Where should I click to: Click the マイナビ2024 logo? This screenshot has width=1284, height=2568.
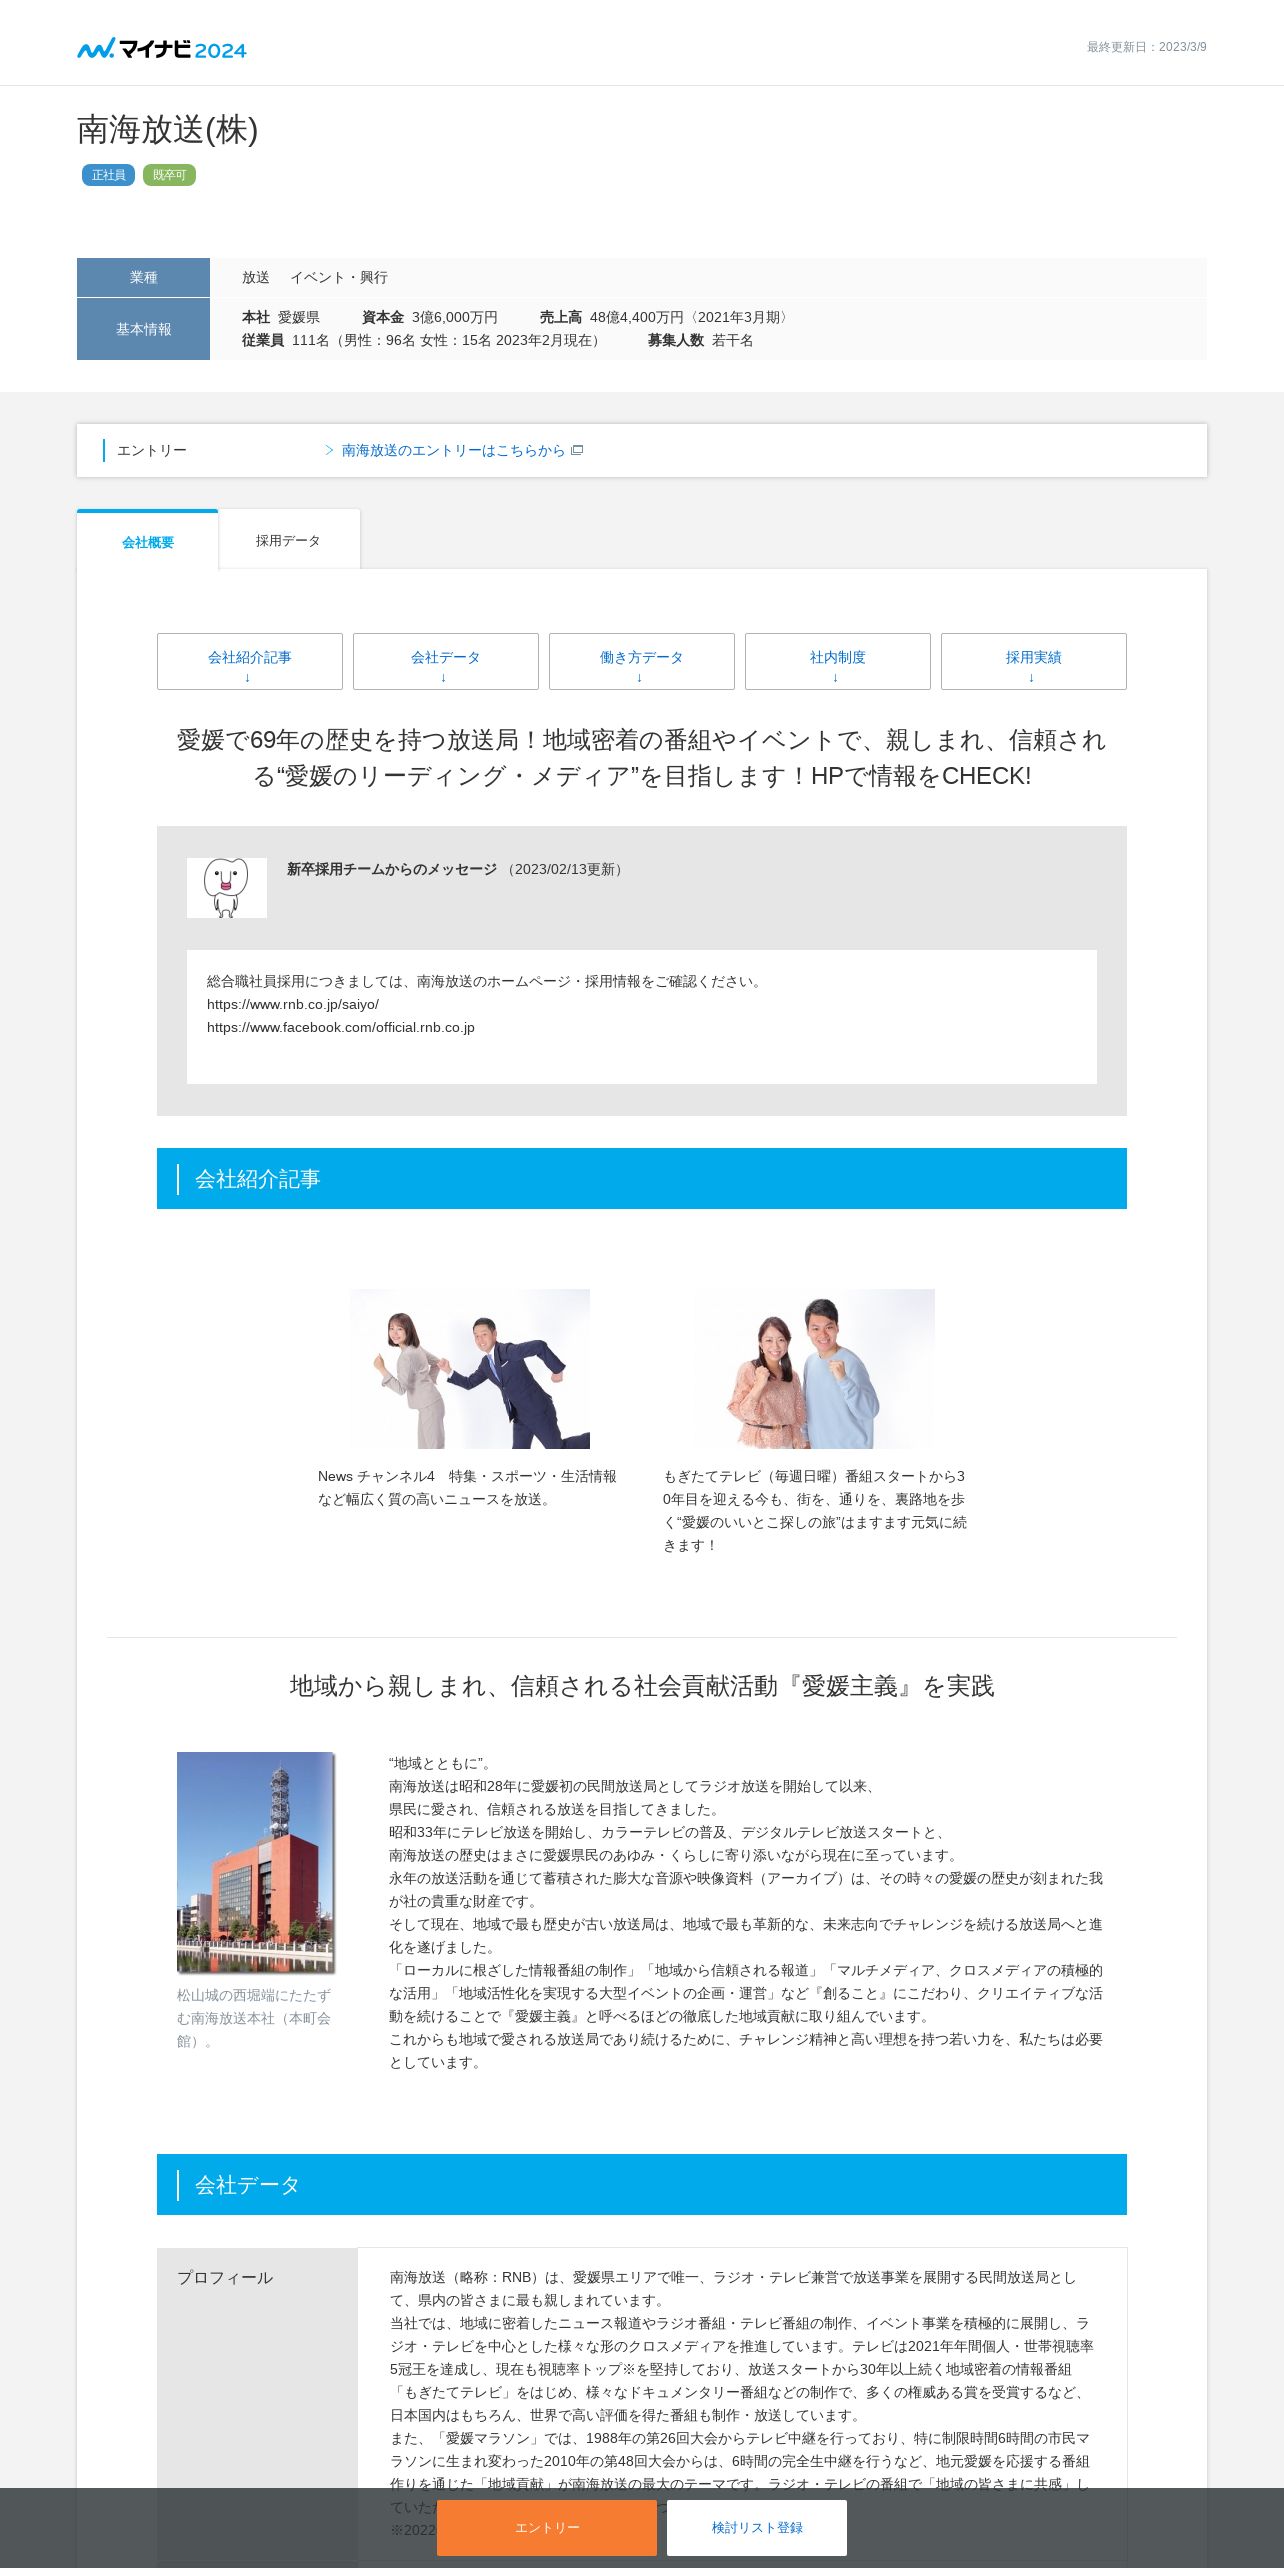pos(162,48)
